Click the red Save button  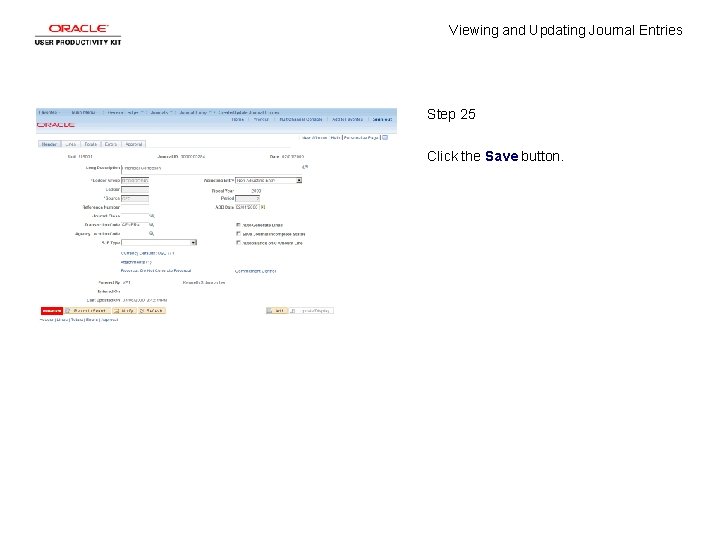(51, 311)
